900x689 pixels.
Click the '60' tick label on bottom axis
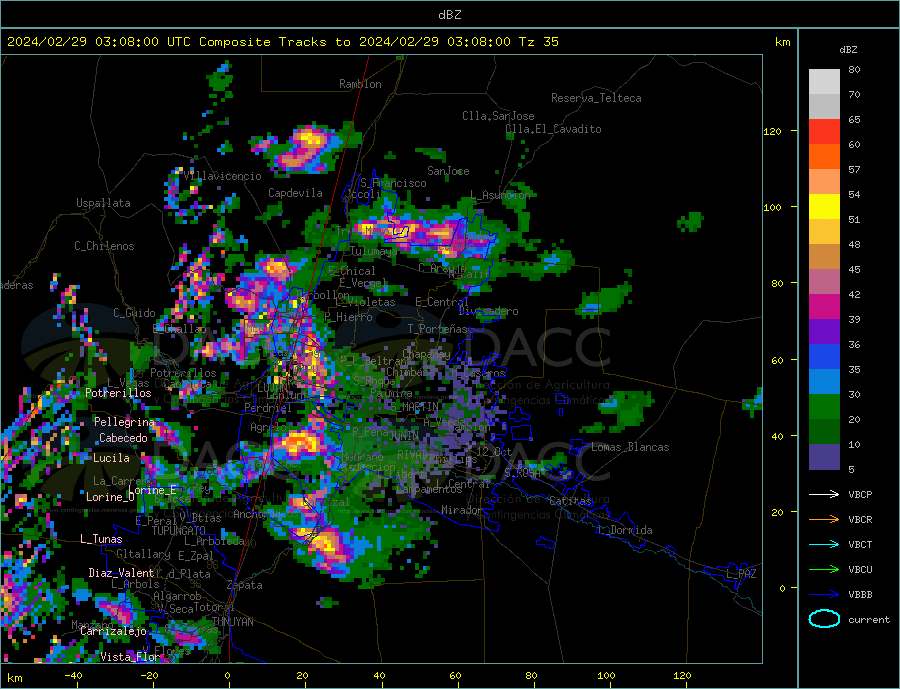455,676
